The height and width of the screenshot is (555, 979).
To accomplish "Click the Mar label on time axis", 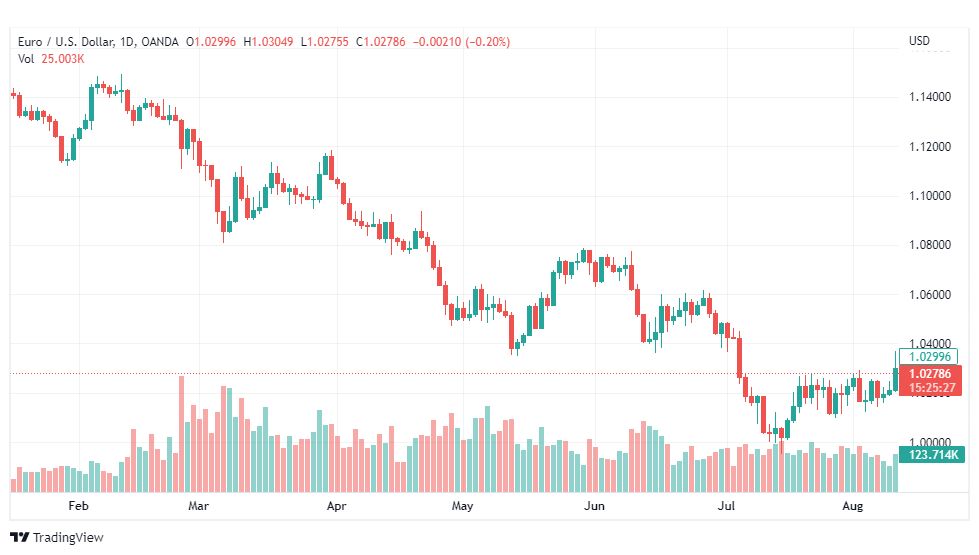I will pos(199,506).
